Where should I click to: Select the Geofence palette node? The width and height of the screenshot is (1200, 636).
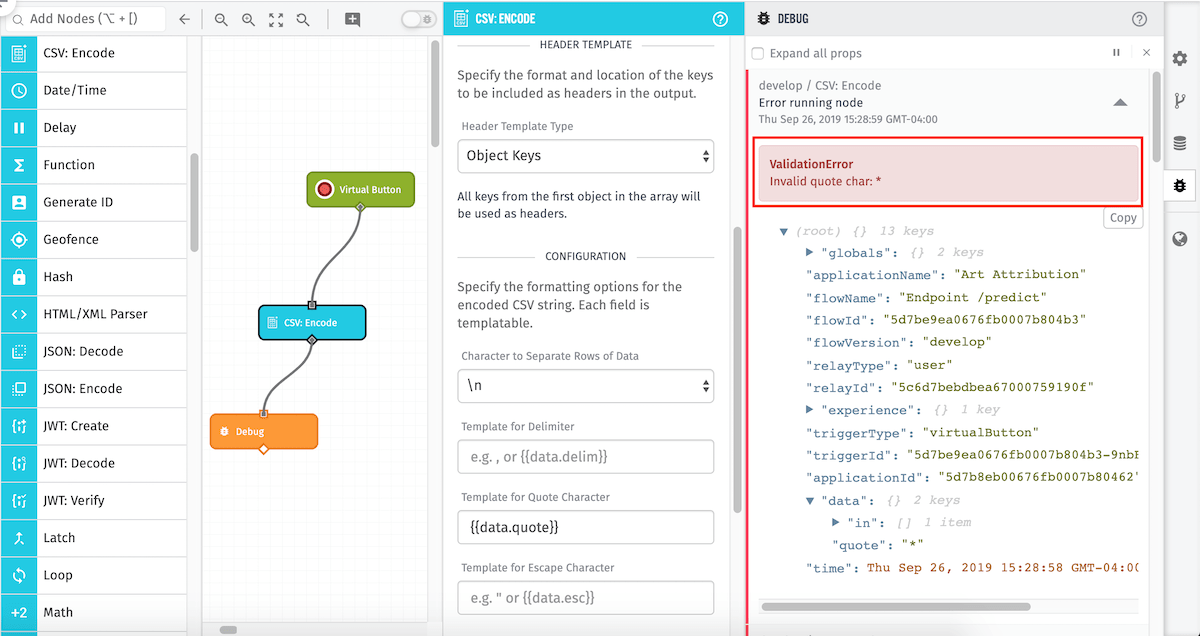click(x=94, y=240)
